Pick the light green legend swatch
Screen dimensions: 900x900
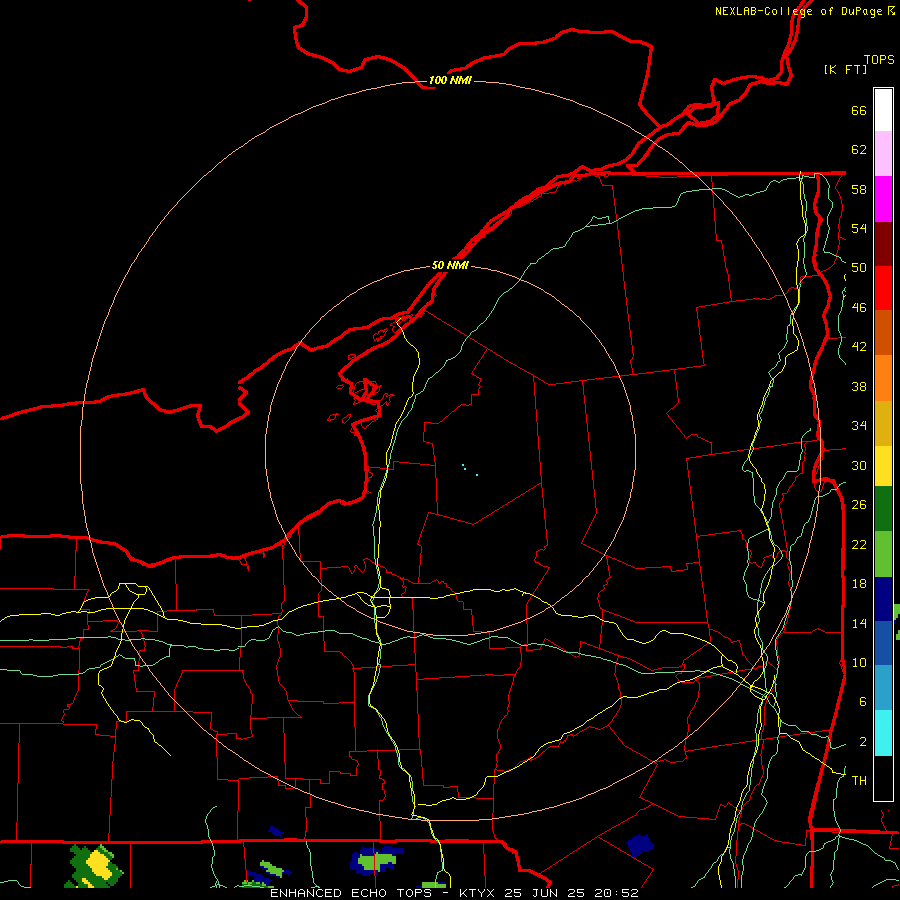pyautogui.click(x=883, y=553)
